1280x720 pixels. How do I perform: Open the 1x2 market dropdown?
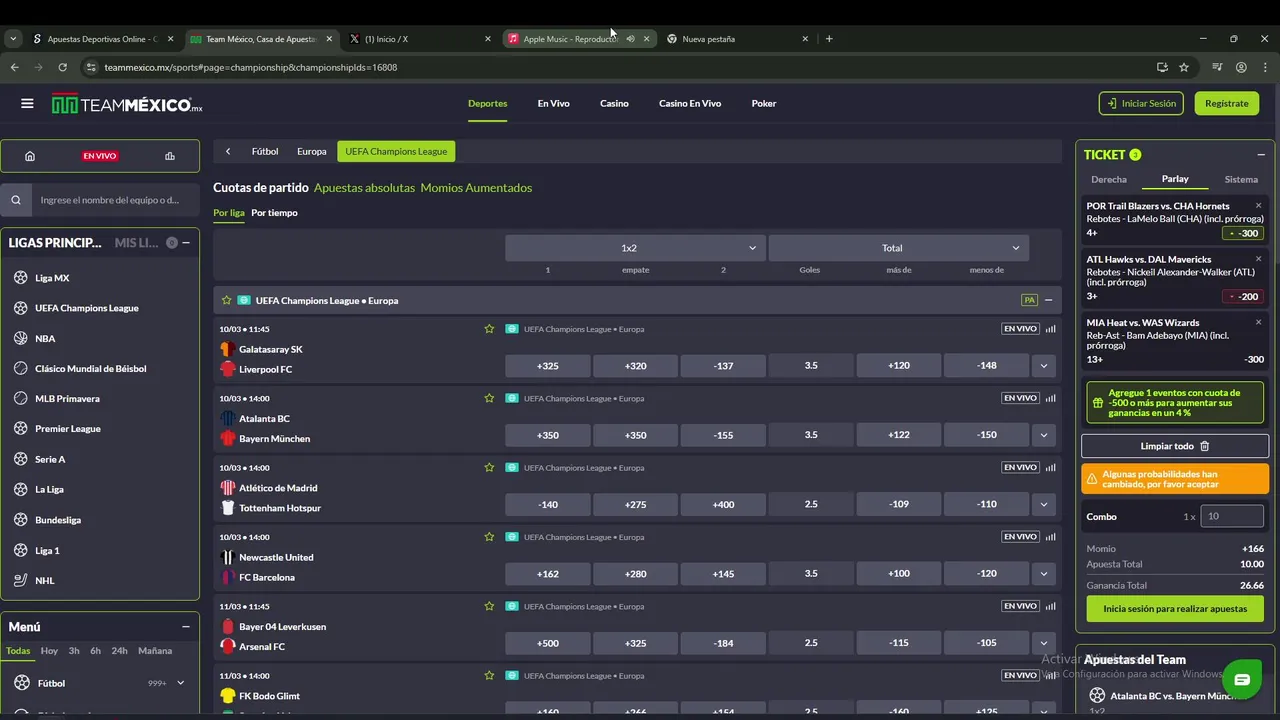635,248
